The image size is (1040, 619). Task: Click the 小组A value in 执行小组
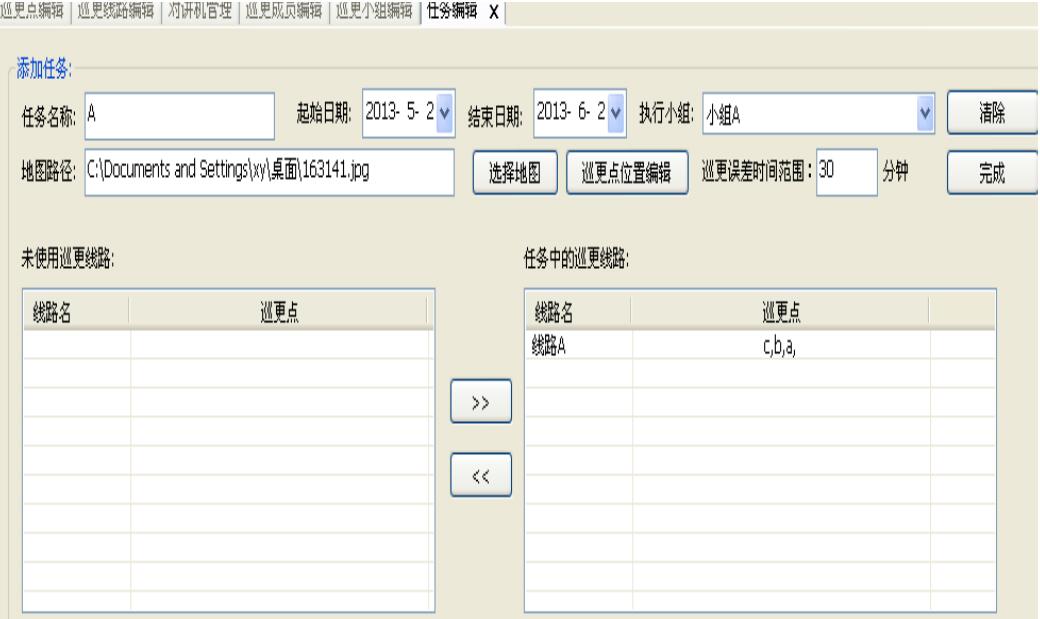pos(723,115)
